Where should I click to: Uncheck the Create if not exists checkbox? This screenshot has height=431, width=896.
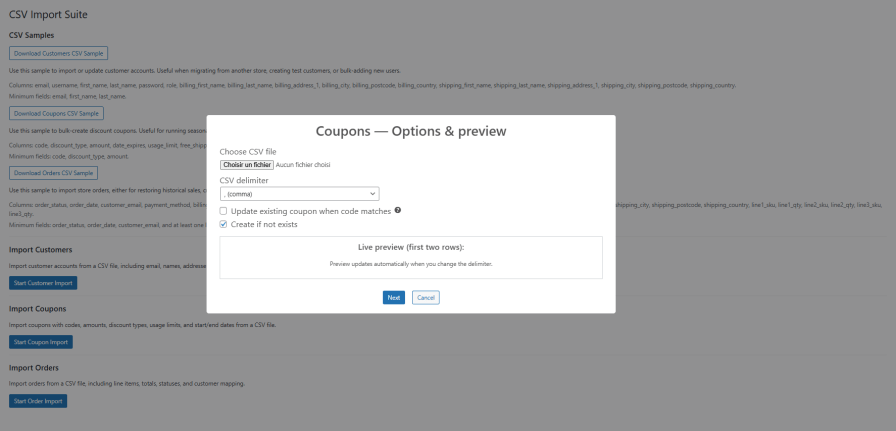tap(224, 225)
